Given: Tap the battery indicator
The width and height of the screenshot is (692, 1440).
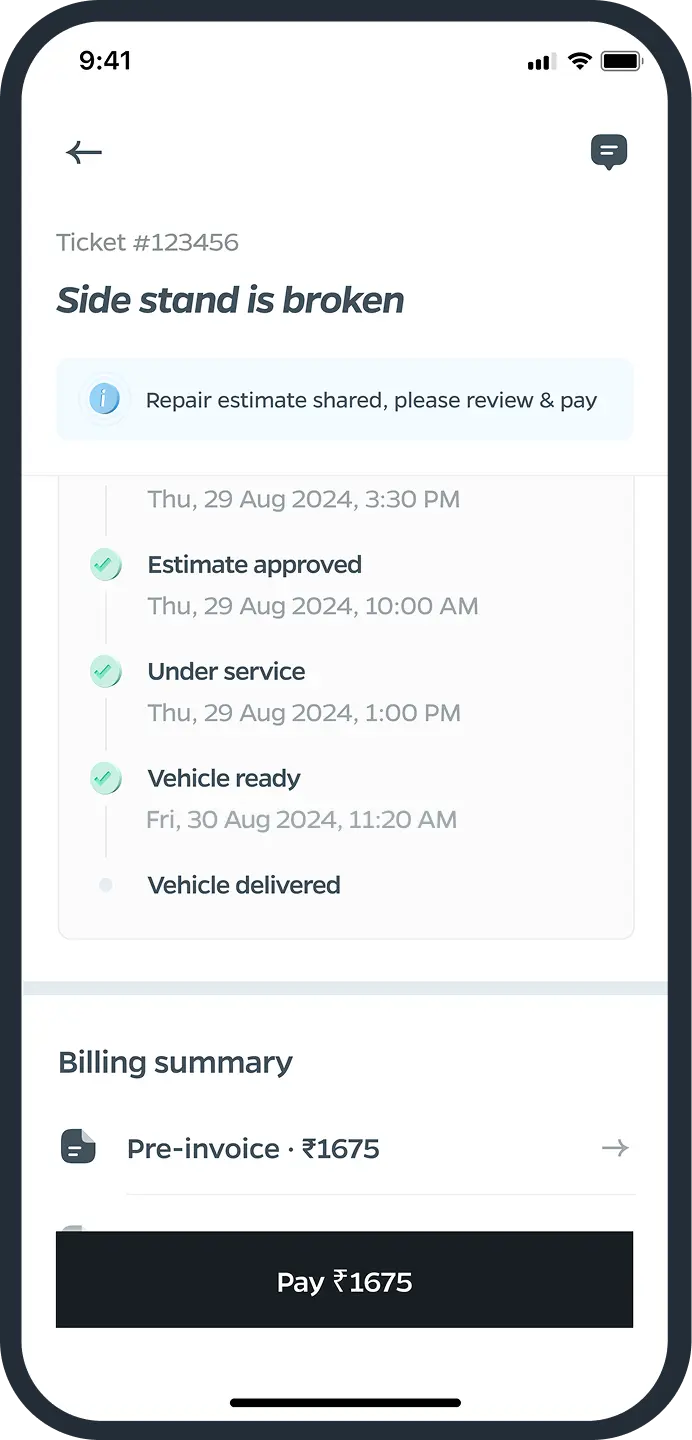Looking at the screenshot, I should pyautogui.click(x=620, y=60).
